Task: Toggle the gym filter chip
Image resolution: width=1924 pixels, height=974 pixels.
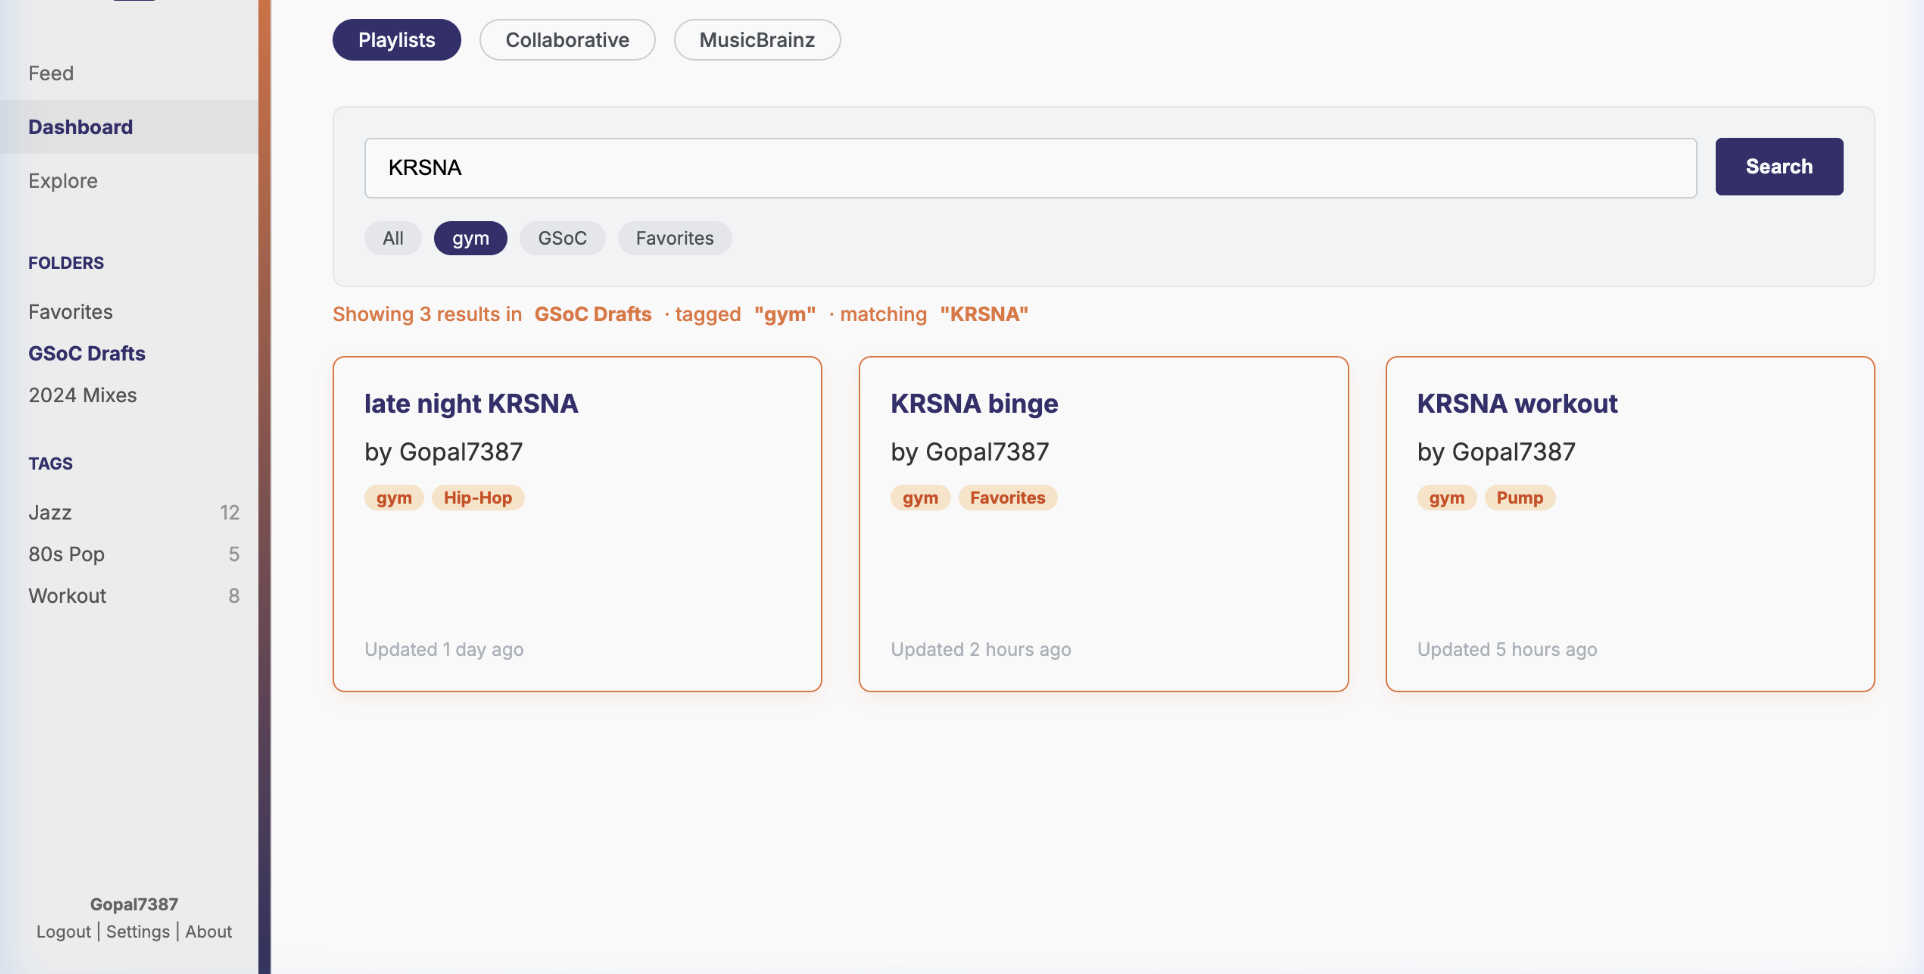Action: tap(470, 238)
